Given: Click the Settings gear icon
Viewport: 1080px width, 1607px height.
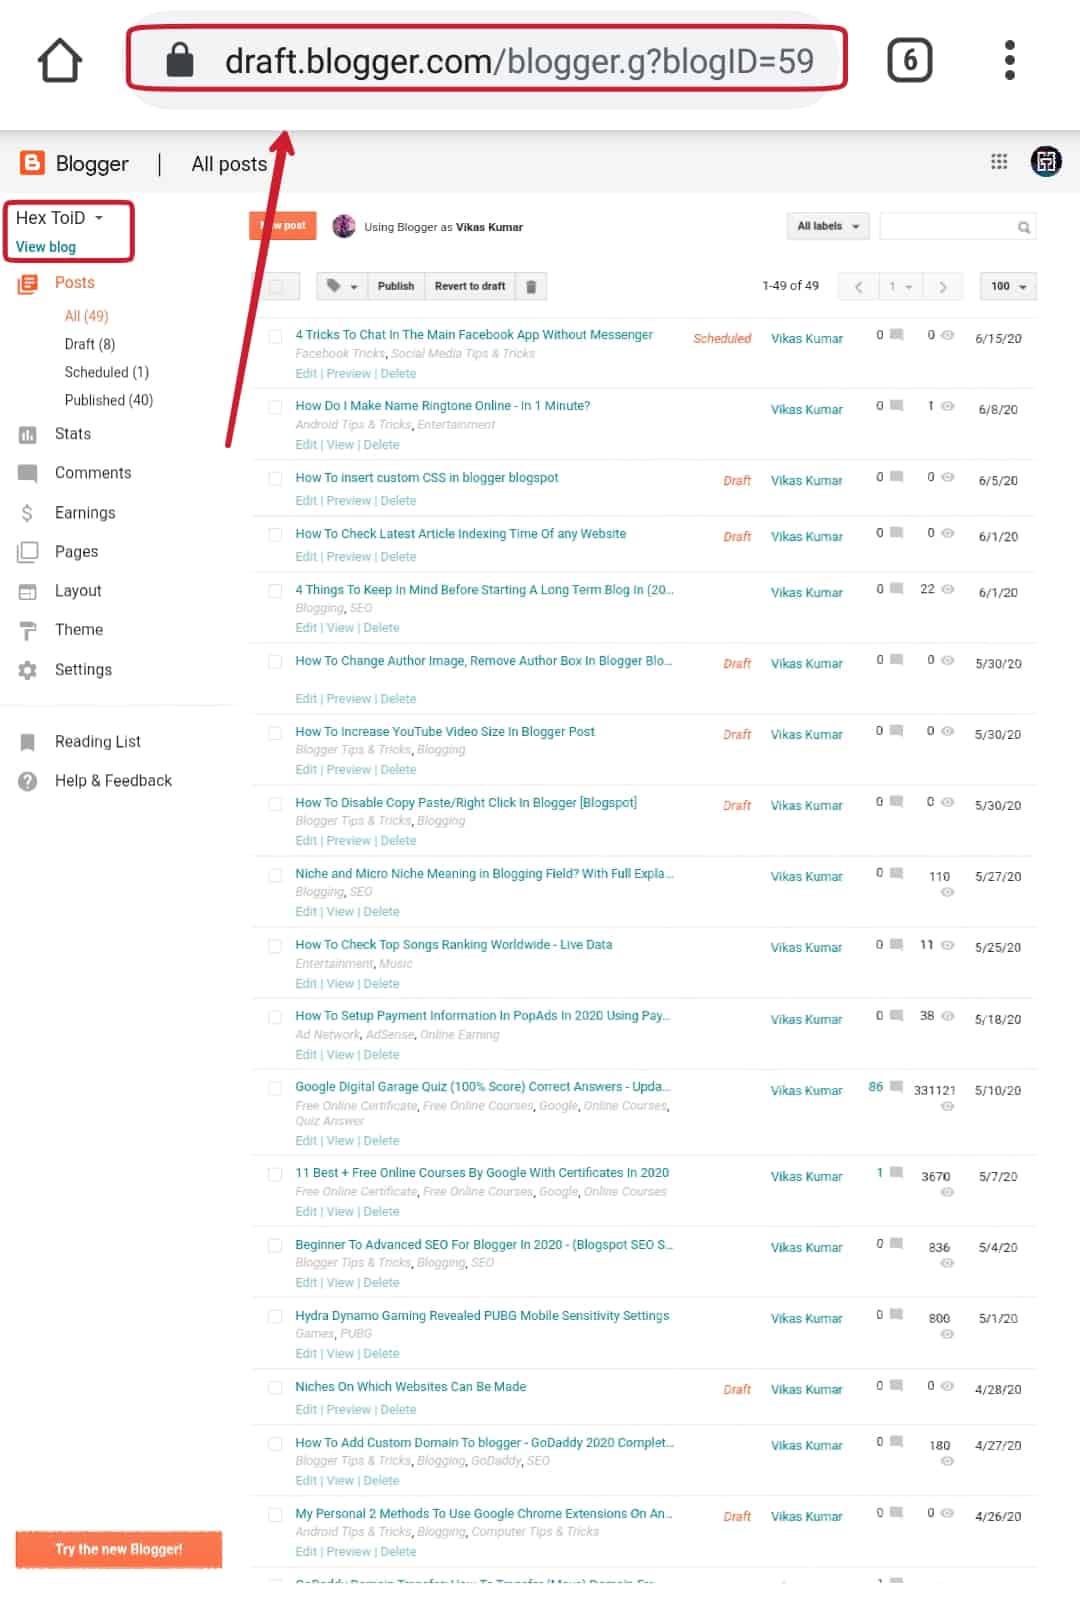Looking at the screenshot, I should click(28, 670).
